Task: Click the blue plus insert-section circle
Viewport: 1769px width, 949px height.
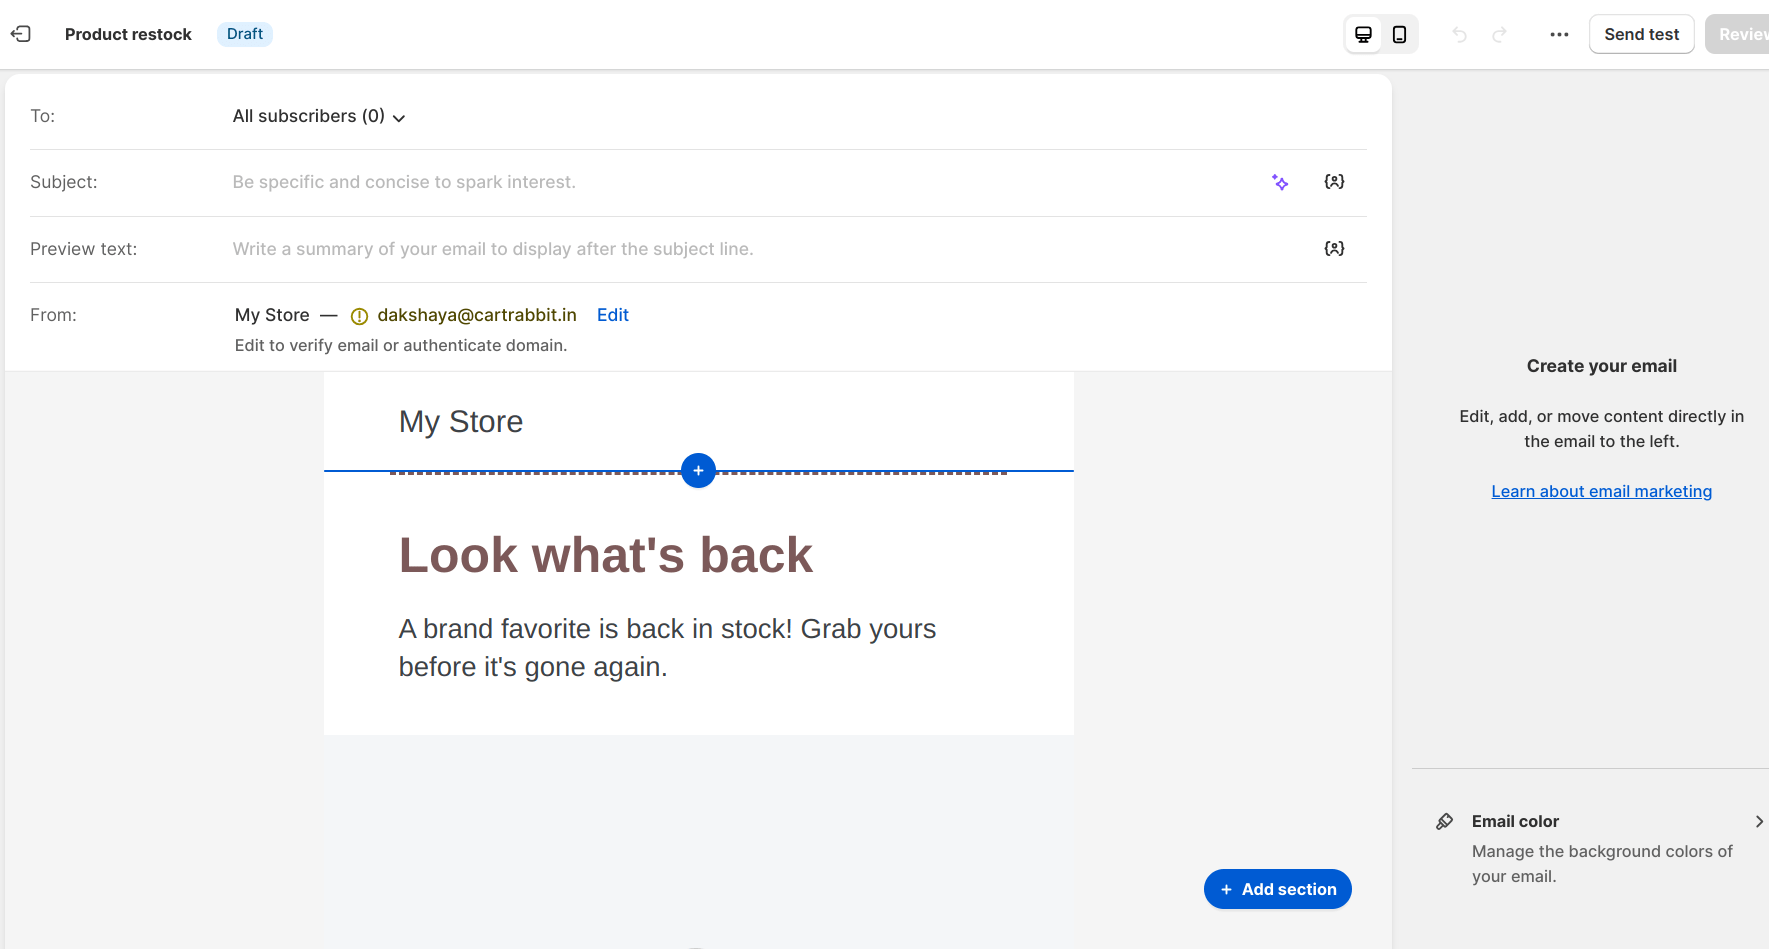Action: pyautogui.click(x=698, y=471)
